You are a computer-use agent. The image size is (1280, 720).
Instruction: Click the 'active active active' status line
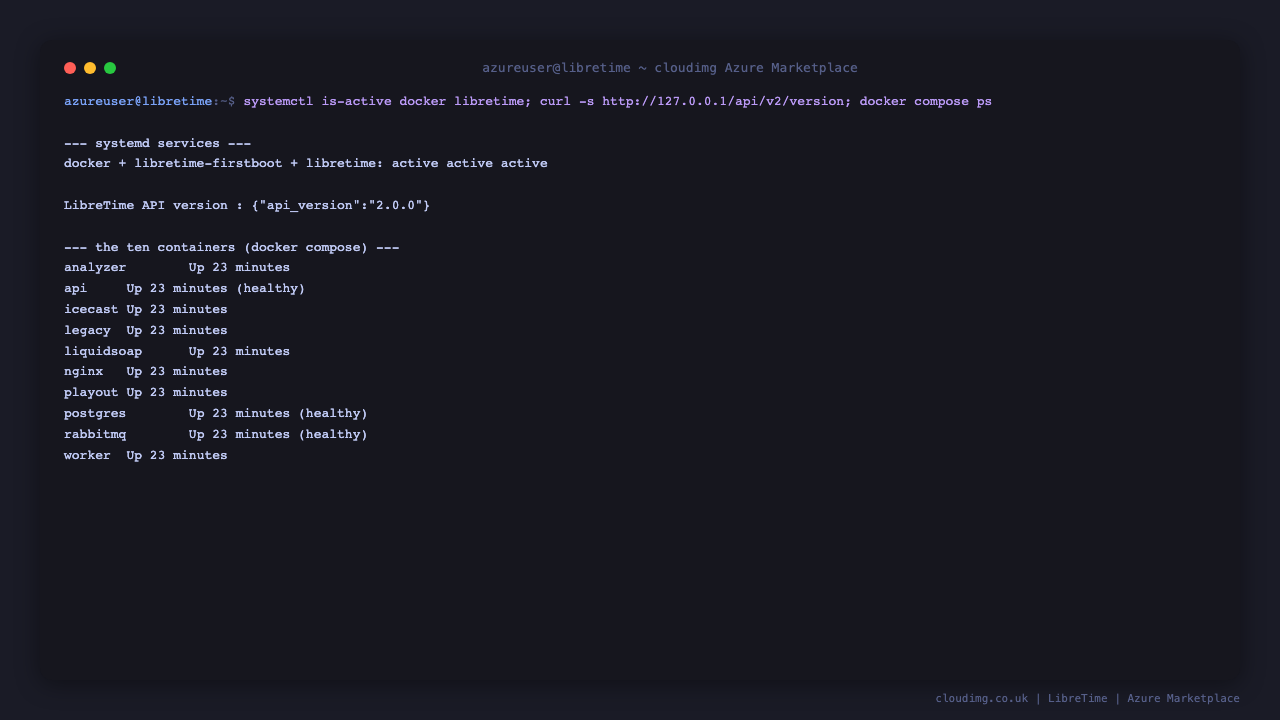pyautogui.click(x=306, y=163)
